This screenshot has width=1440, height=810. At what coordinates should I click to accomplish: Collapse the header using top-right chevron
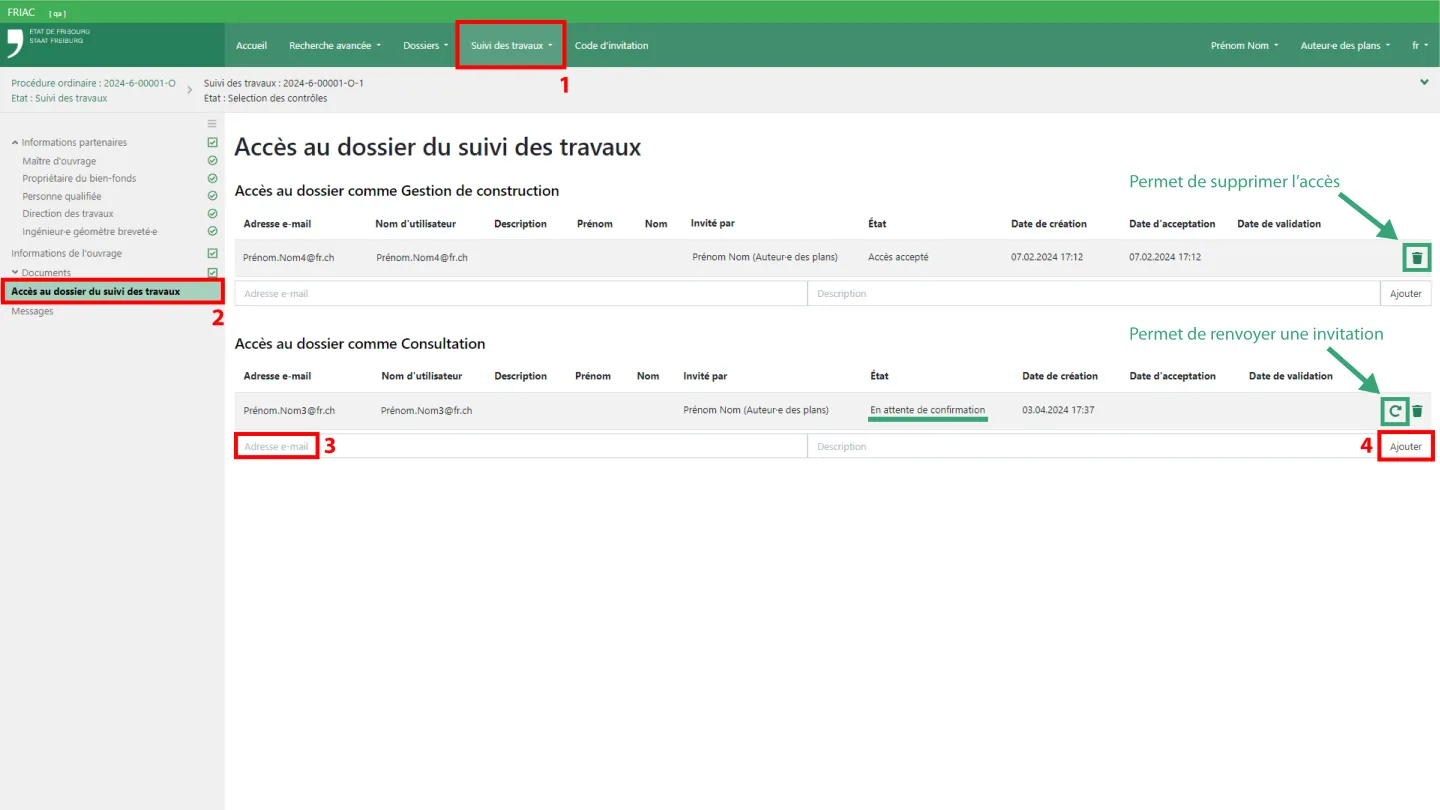point(1424,83)
